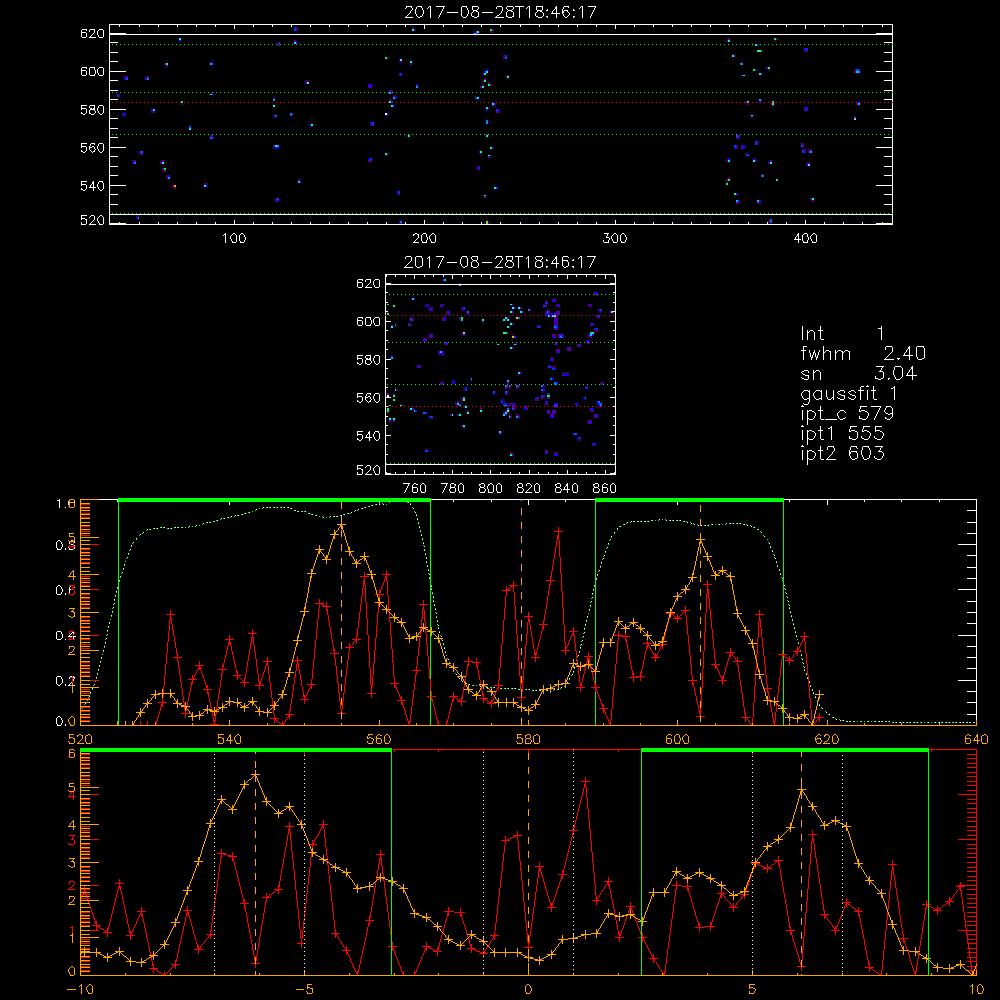
Task: Click orange x-axis label 580 on the profile plot
Action: (528, 740)
